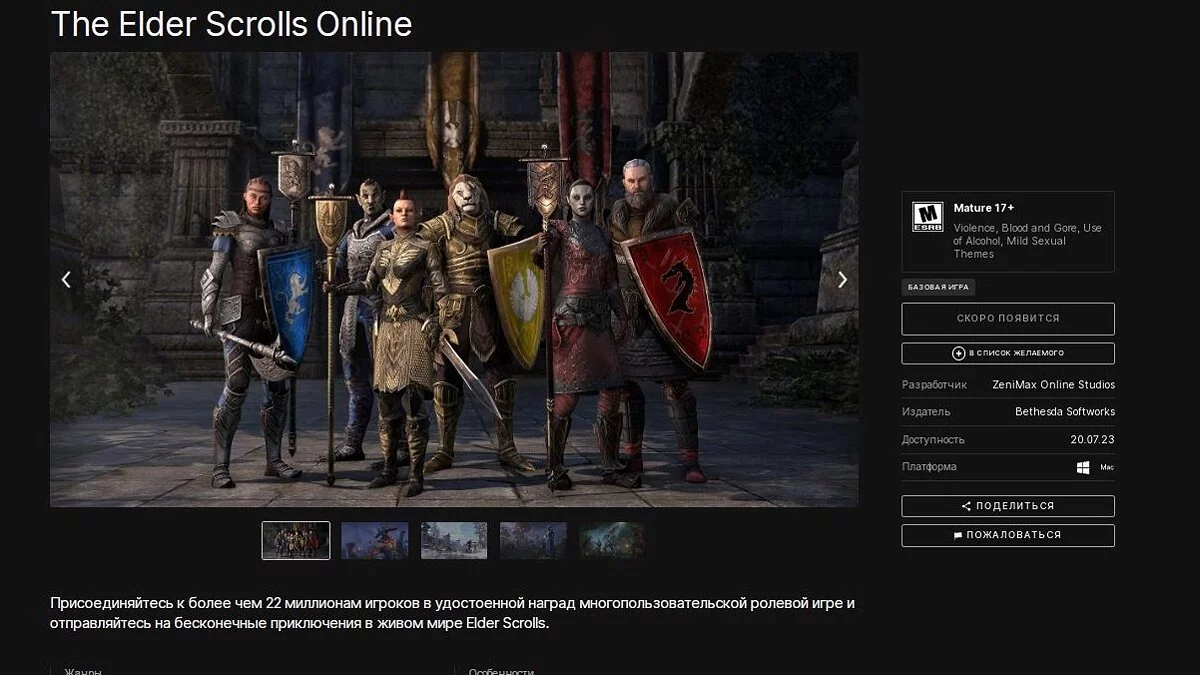Viewport: 1200px width, 675px height.
Task: Open developer ZeniMax Online Studios link
Action: (x=1053, y=385)
